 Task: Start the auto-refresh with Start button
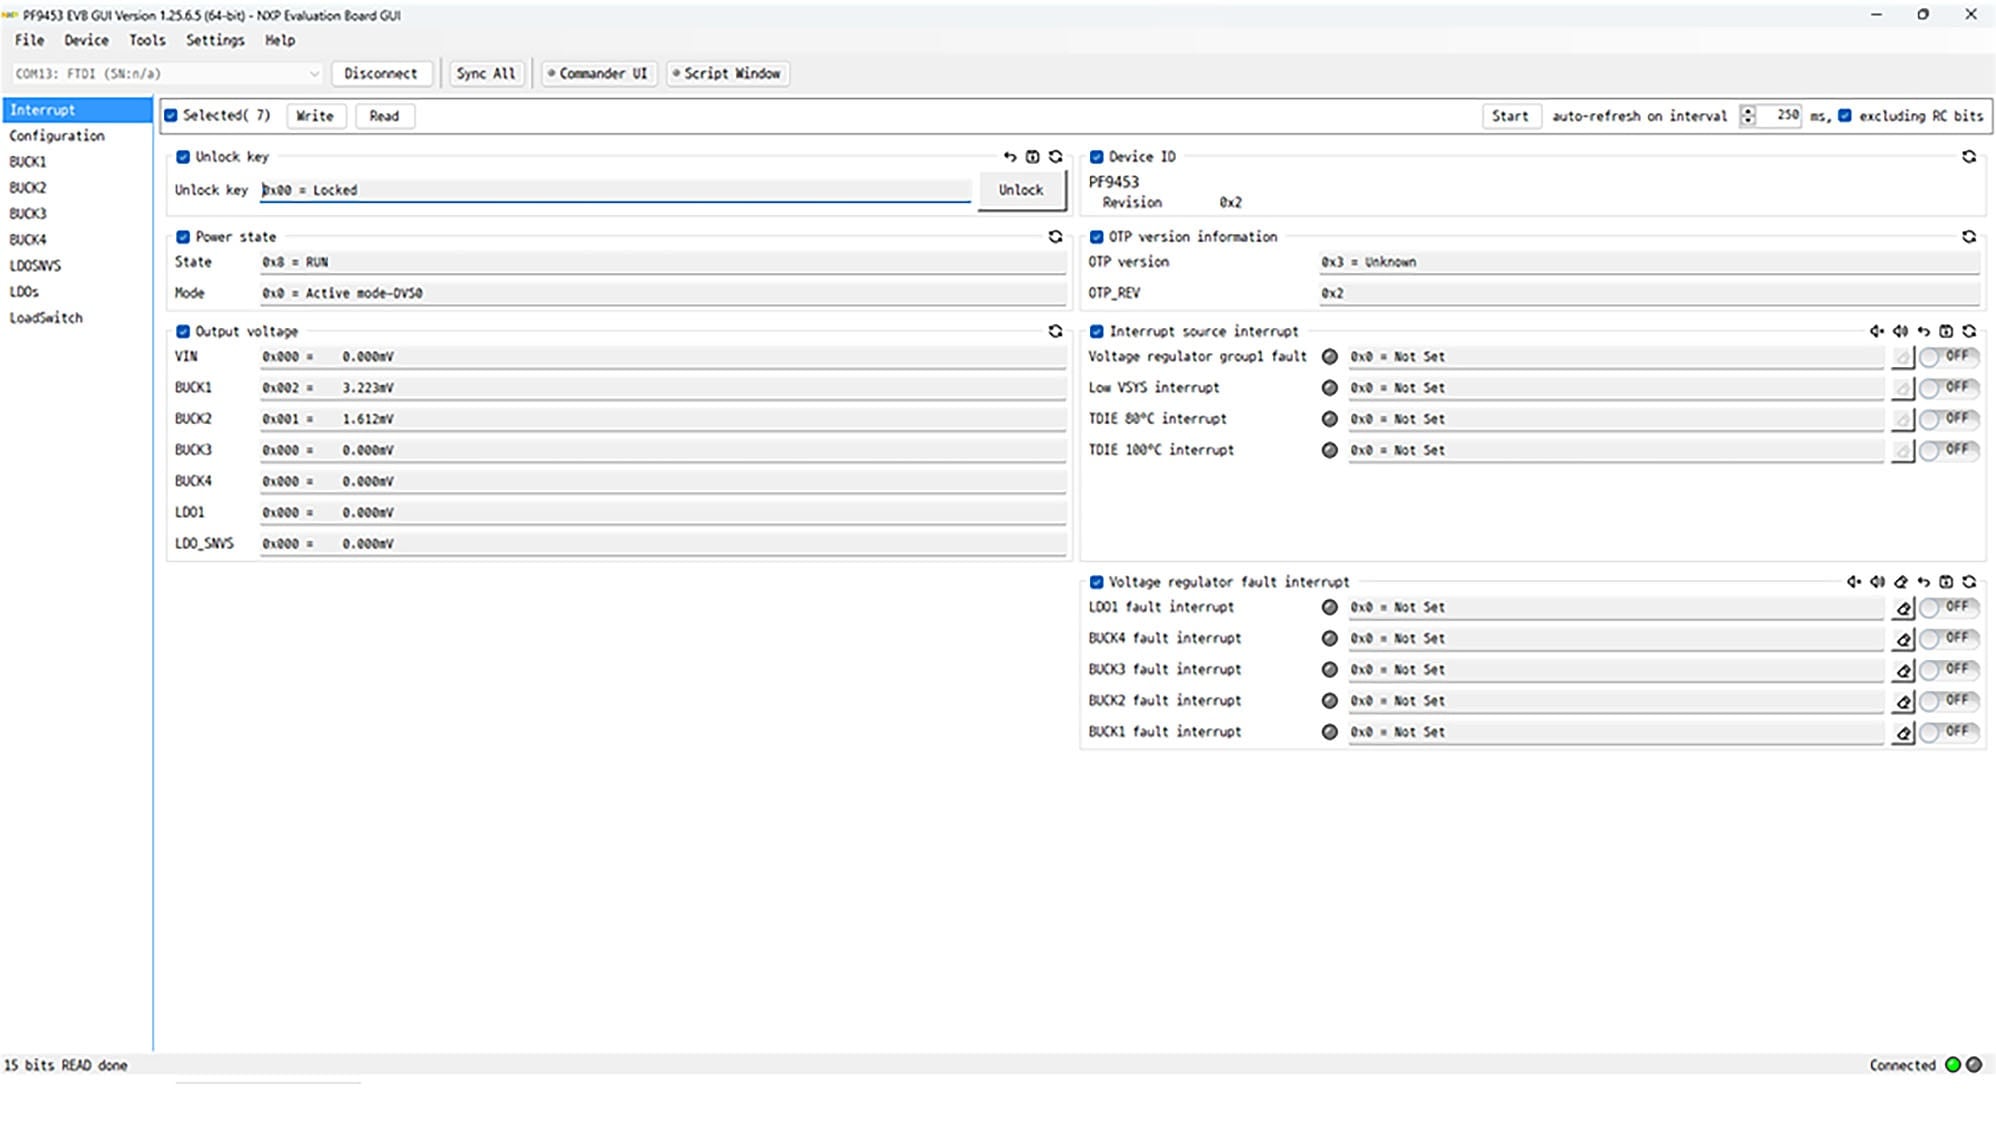pyautogui.click(x=1511, y=116)
